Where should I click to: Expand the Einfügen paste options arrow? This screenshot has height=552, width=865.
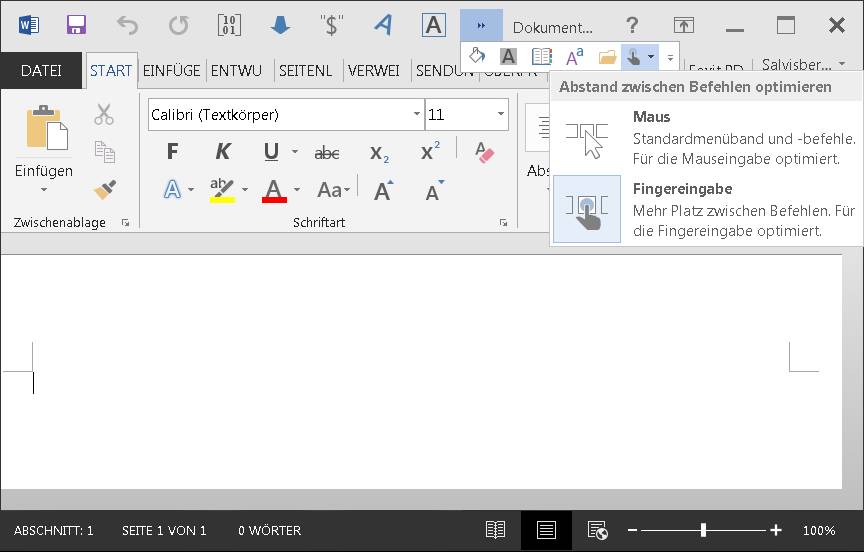click(x=44, y=190)
